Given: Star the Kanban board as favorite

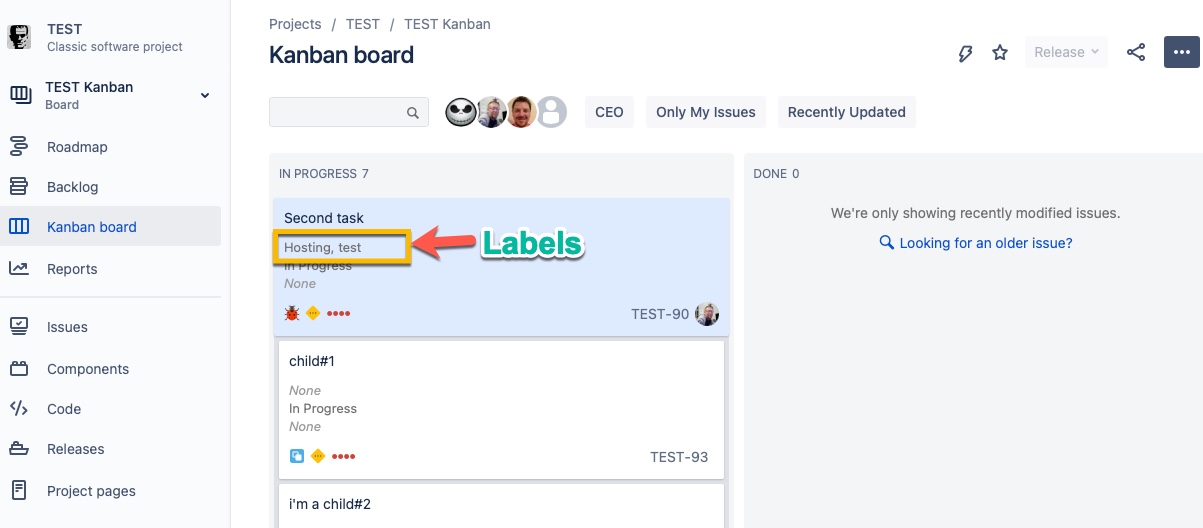Looking at the screenshot, I should (x=1000, y=53).
